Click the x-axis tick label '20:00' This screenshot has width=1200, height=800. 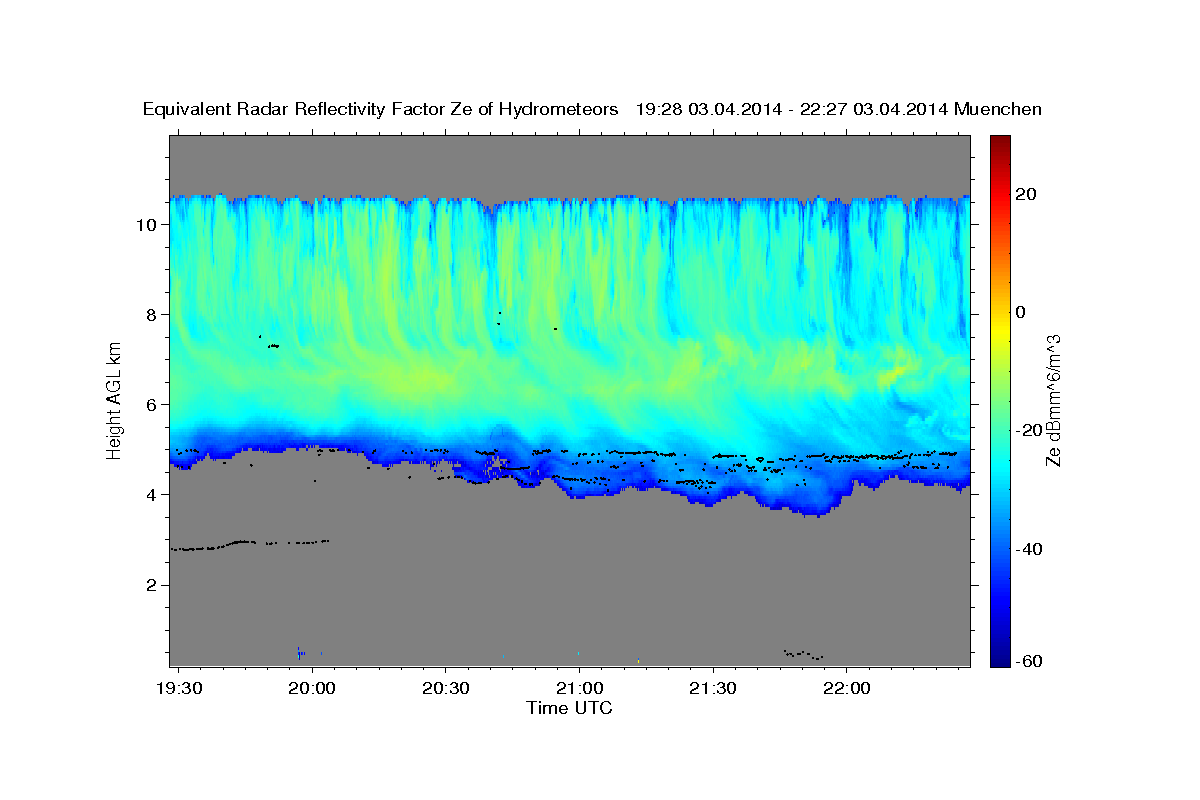pyautogui.click(x=312, y=690)
